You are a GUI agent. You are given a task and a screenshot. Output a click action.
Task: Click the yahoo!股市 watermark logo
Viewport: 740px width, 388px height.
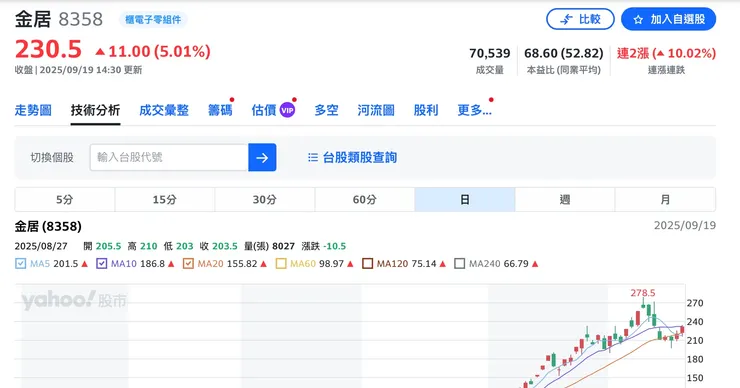point(74,300)
